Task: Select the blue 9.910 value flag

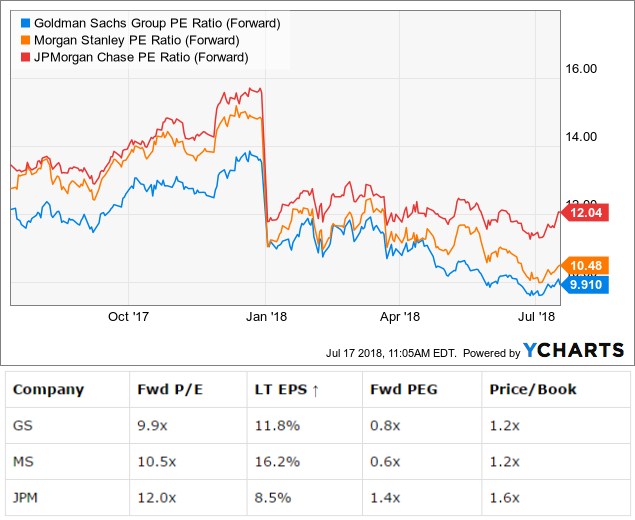Action: [584, 284]
